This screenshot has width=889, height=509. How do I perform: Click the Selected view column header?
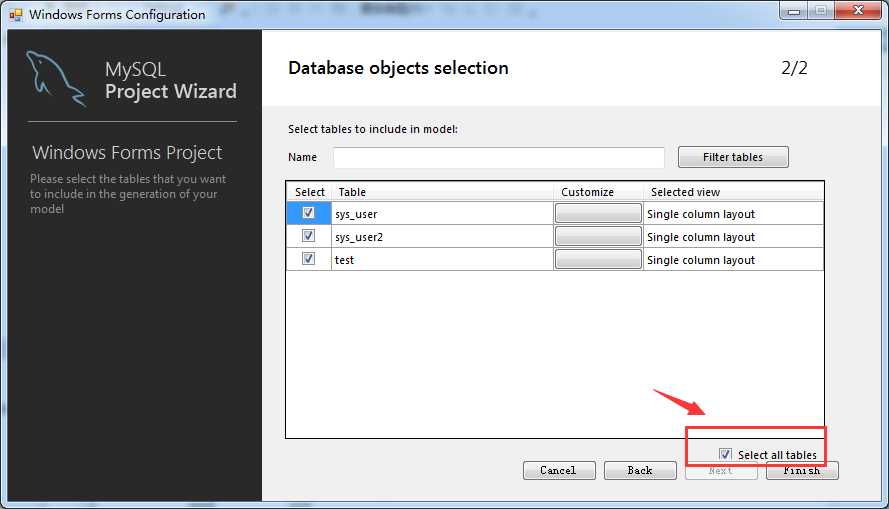(734, 192)
